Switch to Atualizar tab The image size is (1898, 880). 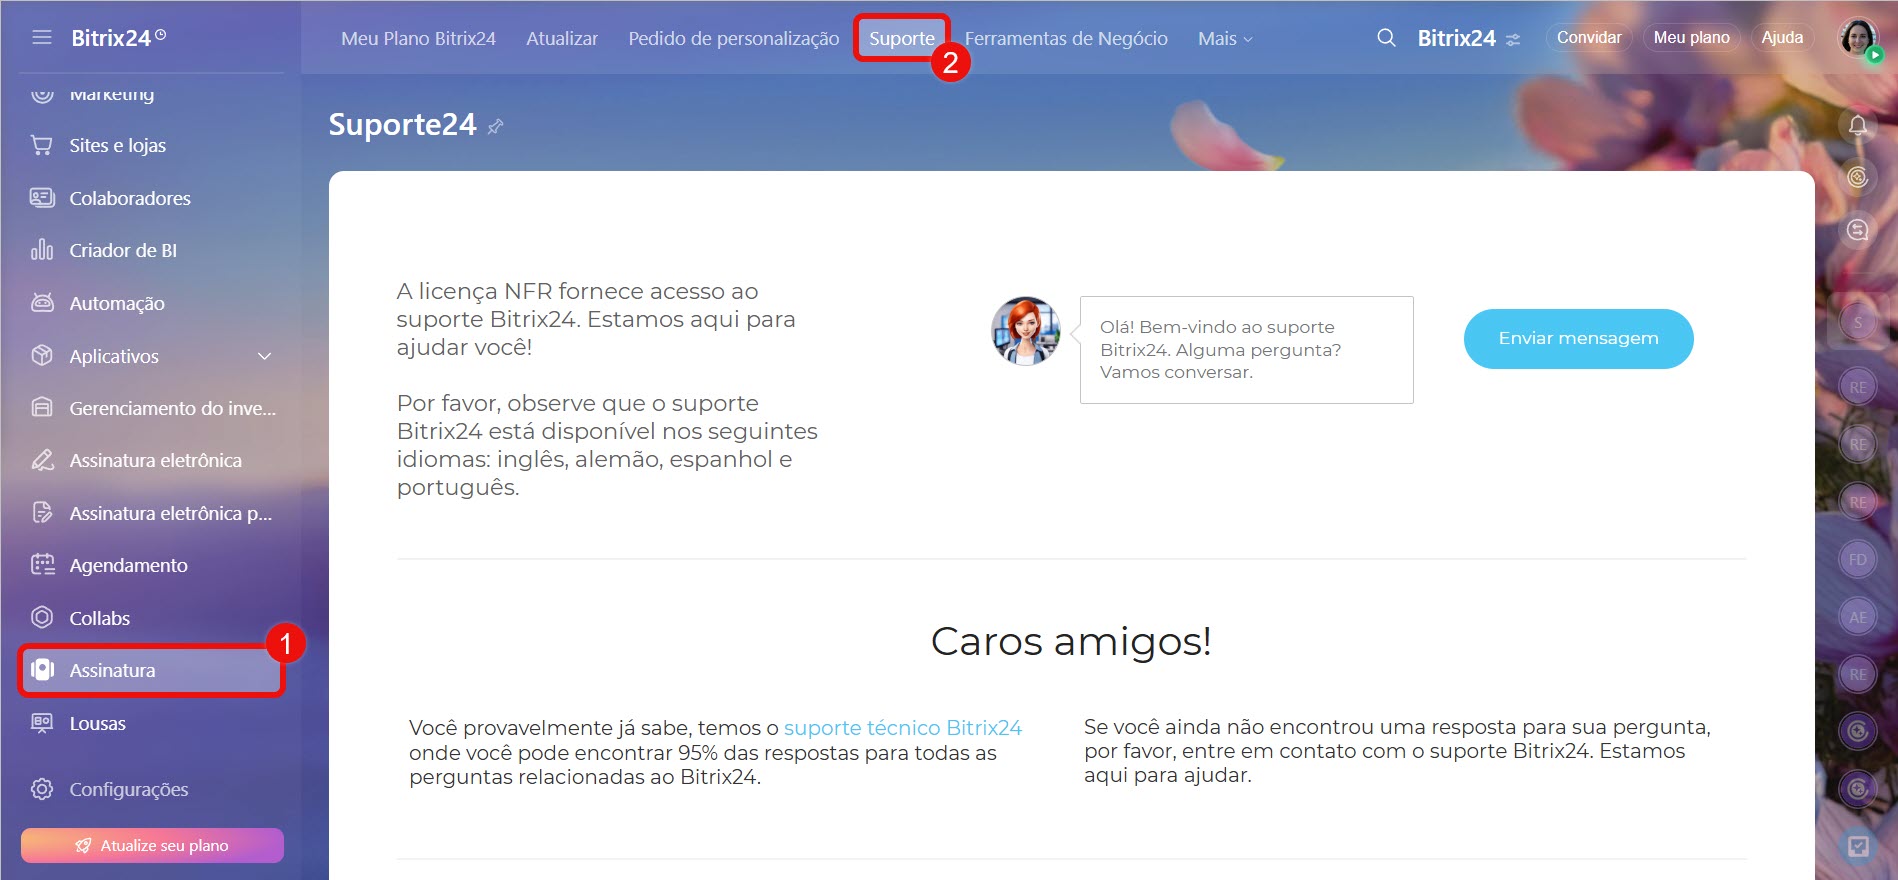[562, 38]
